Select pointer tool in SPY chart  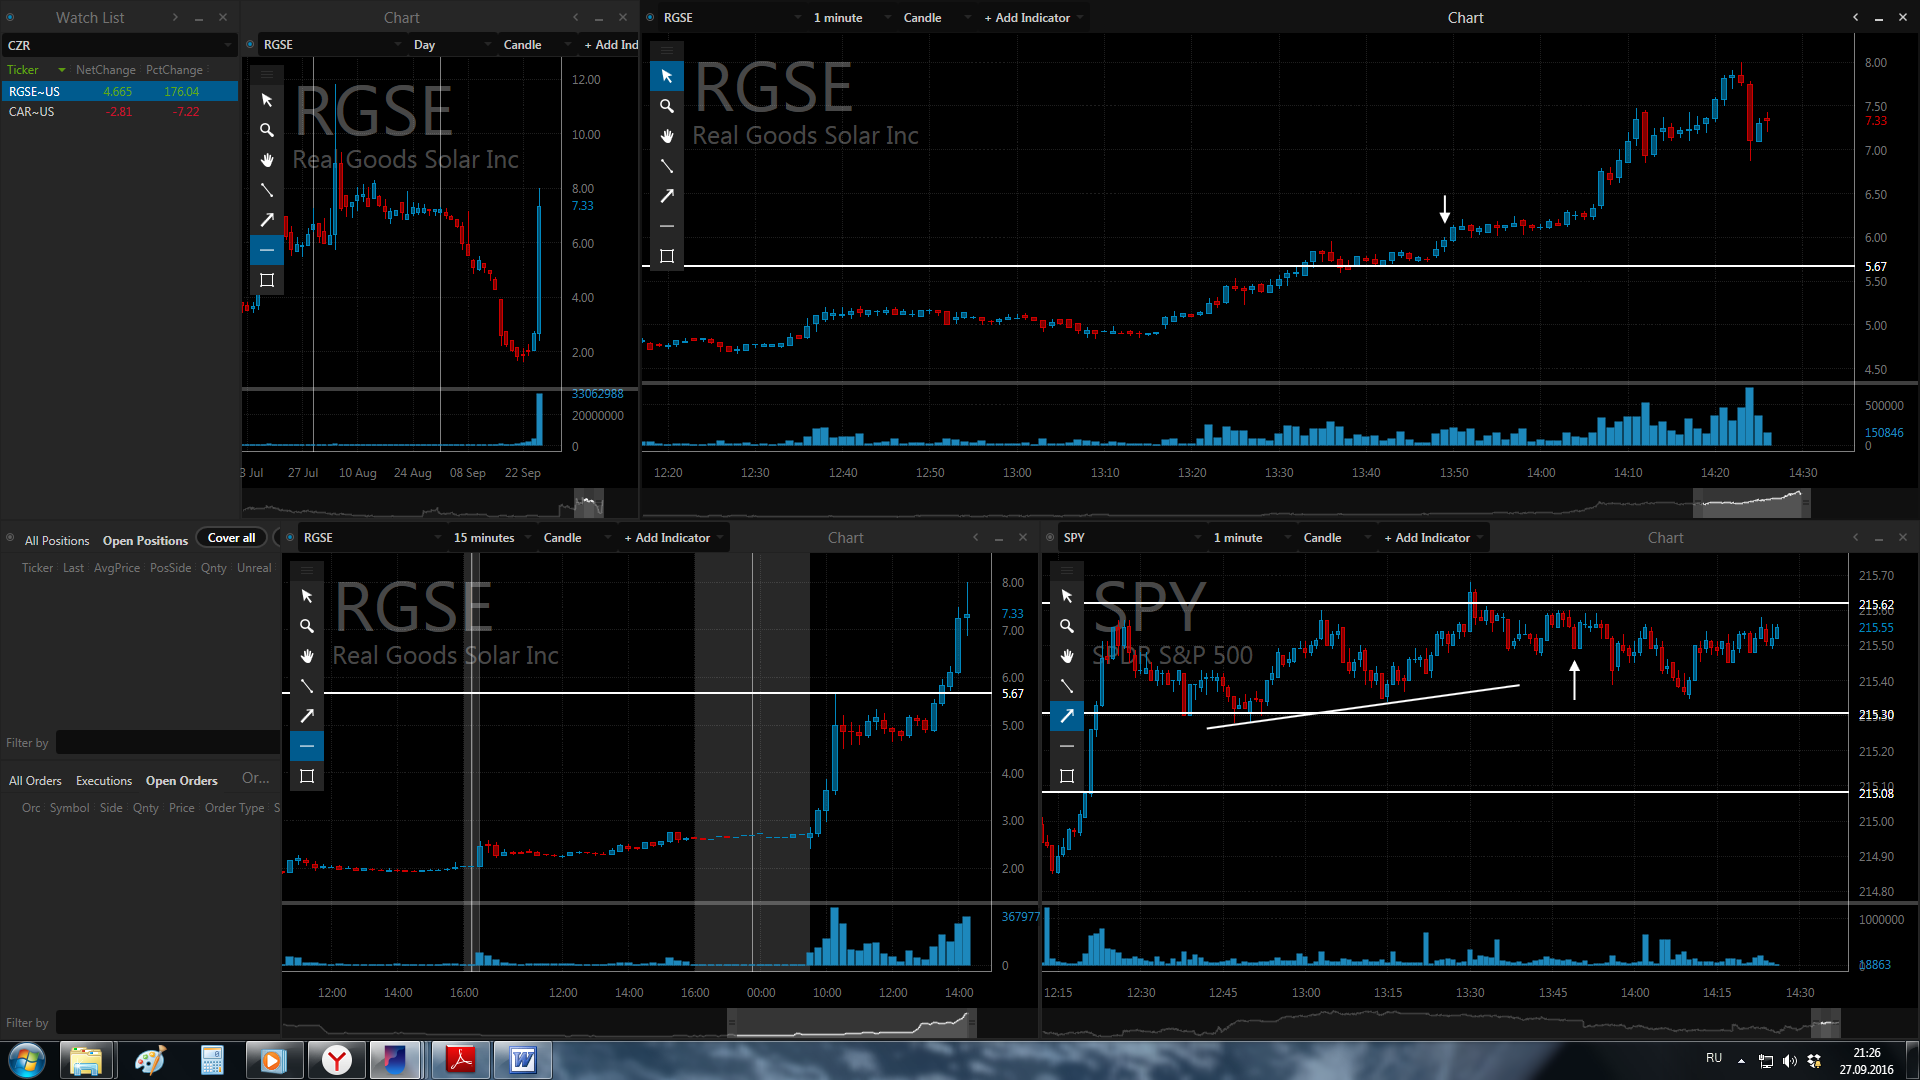(x=1067, y=596)
